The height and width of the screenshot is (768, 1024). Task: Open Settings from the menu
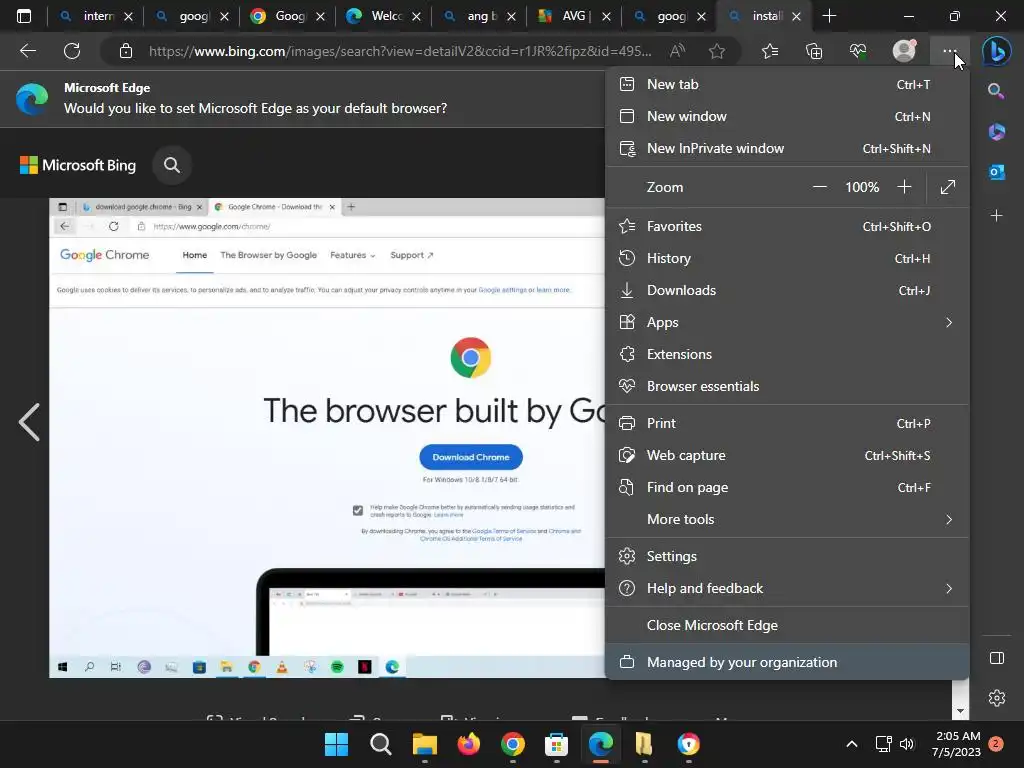[787, 556]
